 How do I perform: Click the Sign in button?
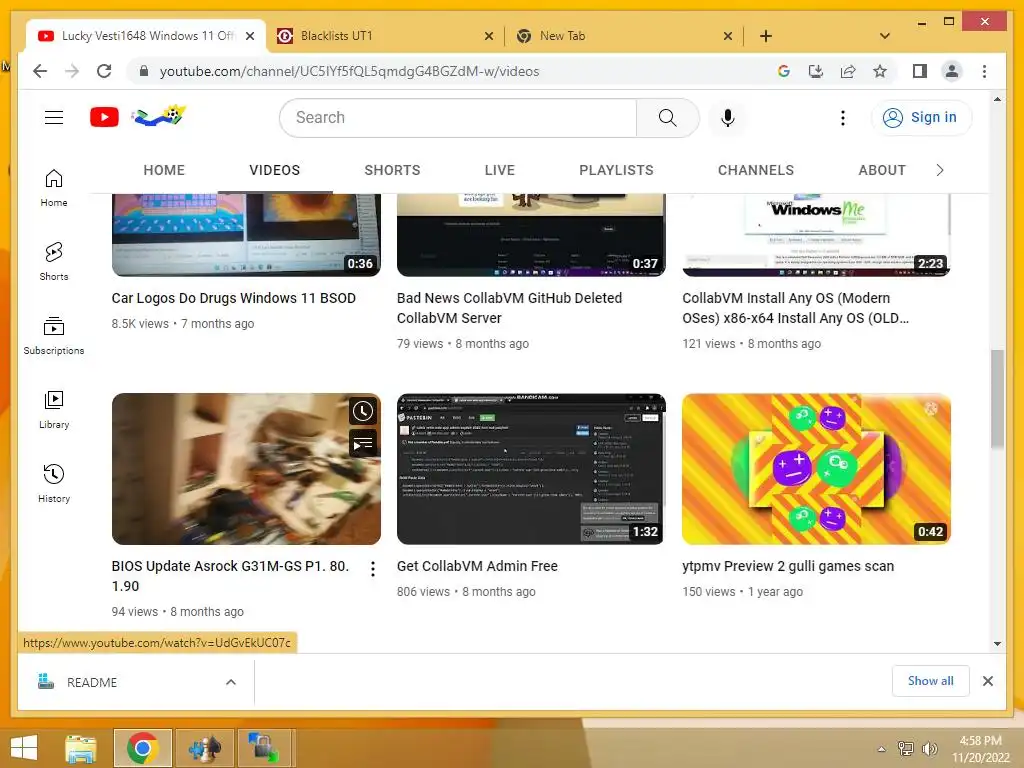(921, 118)
